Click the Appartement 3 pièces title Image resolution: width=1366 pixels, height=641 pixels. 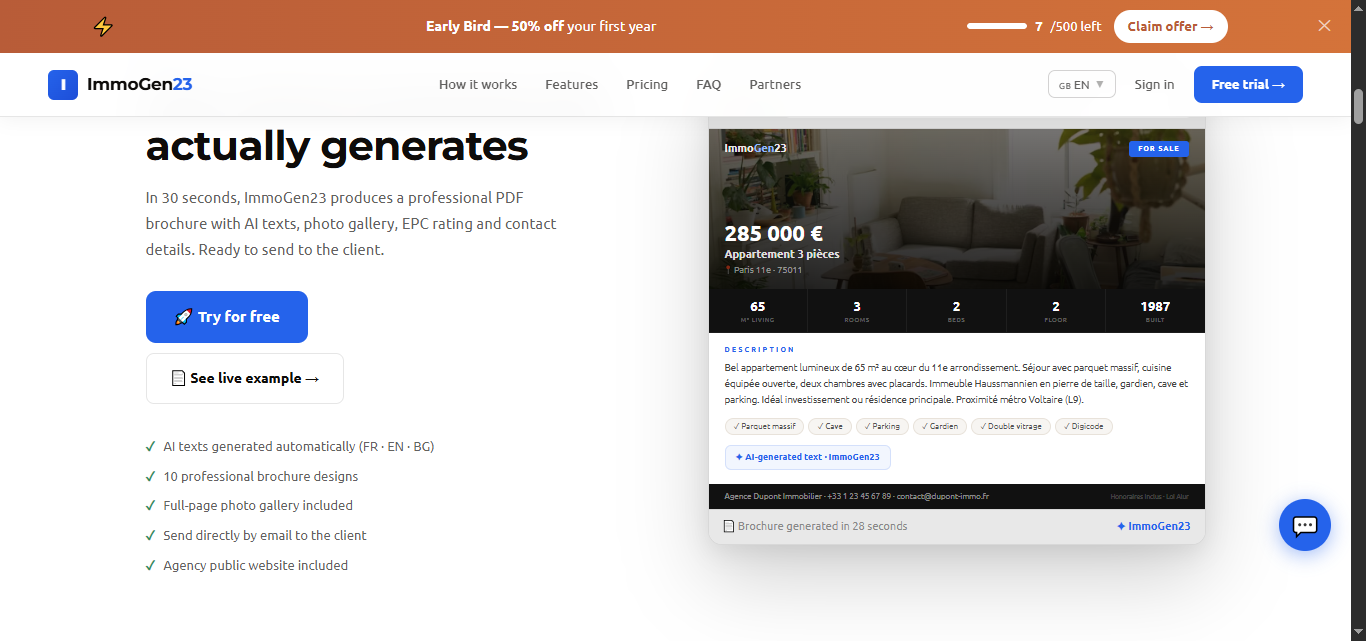[782, 254]
